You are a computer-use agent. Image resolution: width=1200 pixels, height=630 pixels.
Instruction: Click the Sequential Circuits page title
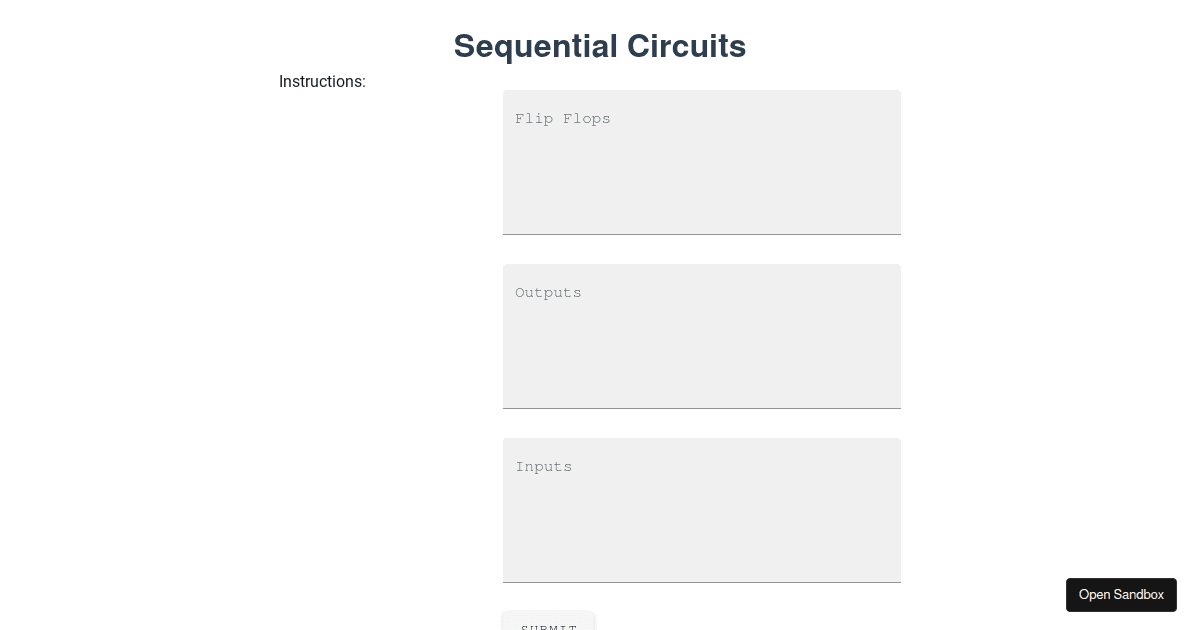(x=599, y=46)
